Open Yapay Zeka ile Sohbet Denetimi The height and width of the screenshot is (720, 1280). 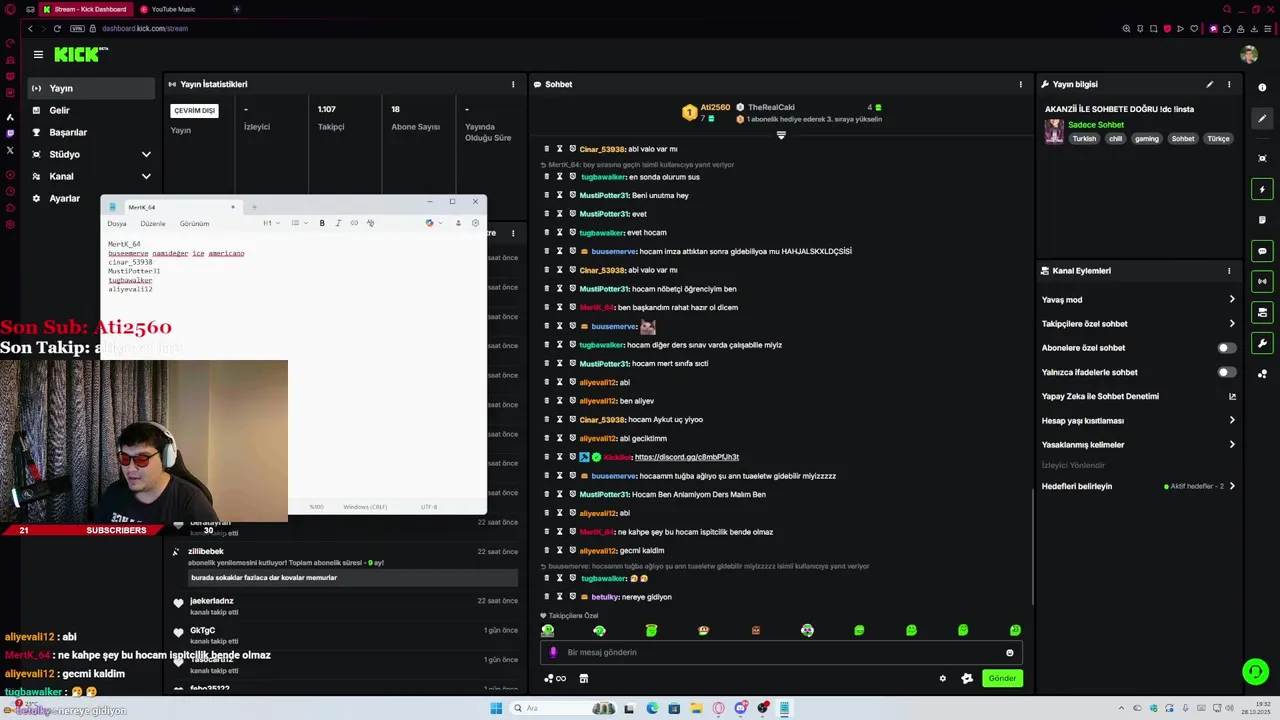(1139, 396)
